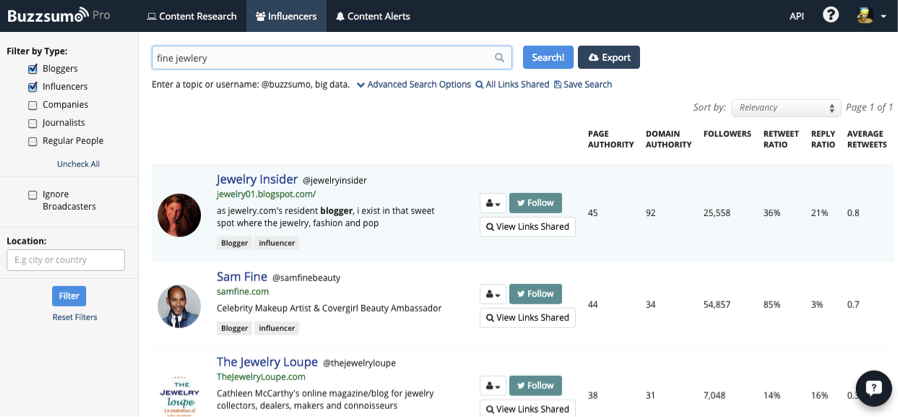Click the Reply Ratio column header

pos(823,139)
